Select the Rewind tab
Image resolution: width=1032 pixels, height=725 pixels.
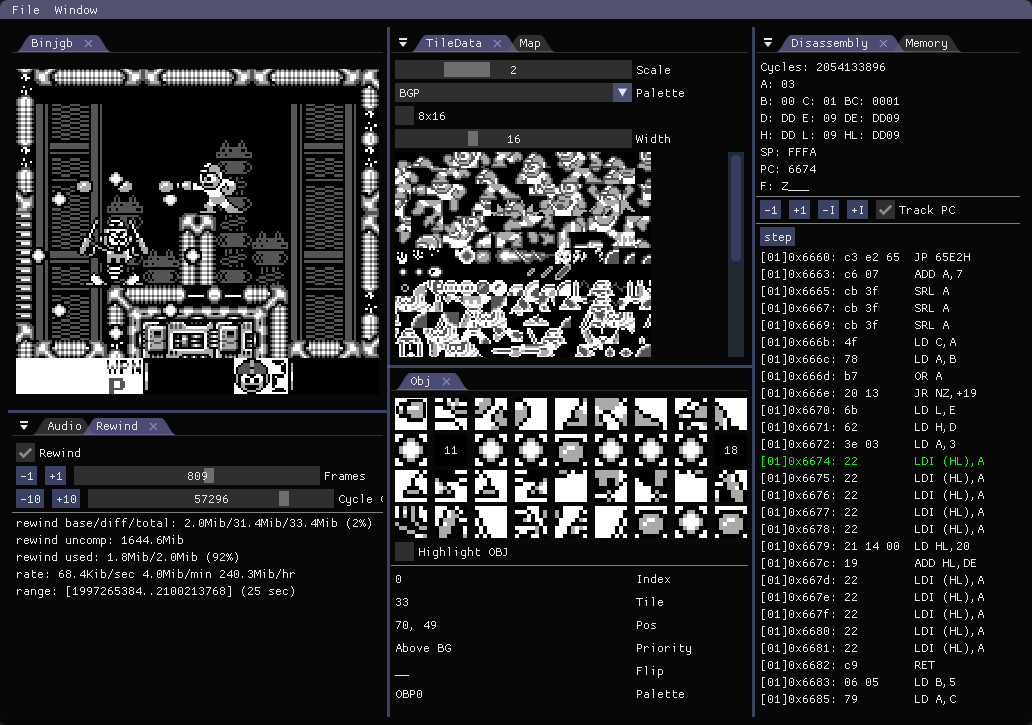tap(117, 426)
